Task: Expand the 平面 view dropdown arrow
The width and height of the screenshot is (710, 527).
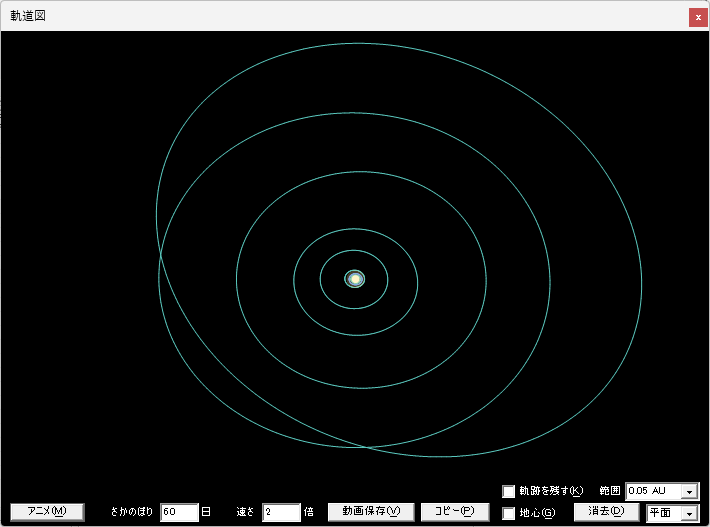Action: pos(689,513)
